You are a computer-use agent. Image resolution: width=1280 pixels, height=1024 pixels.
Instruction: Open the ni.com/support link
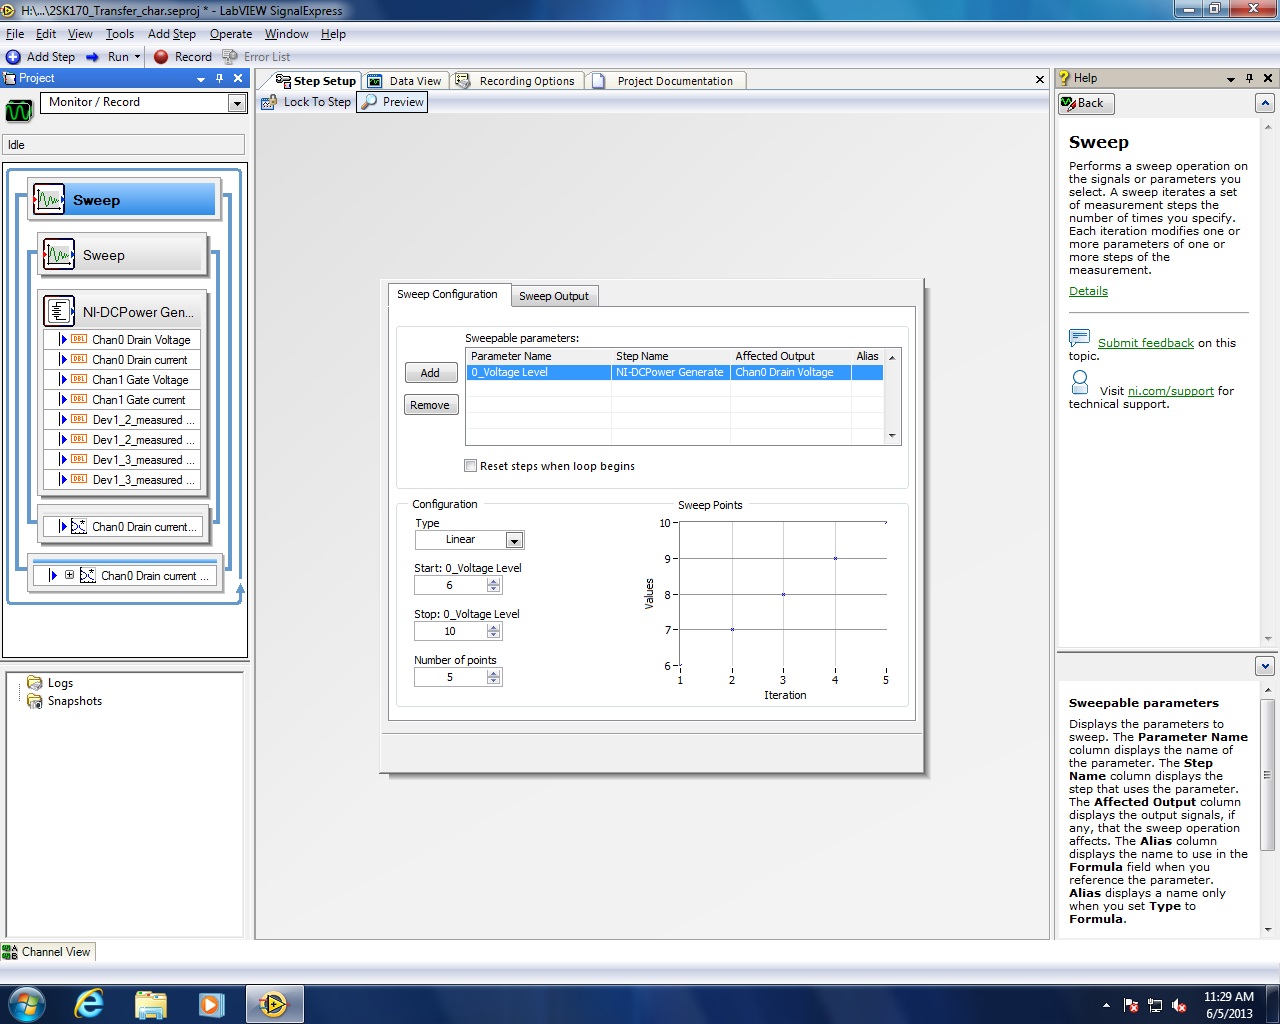[1171, 391]
